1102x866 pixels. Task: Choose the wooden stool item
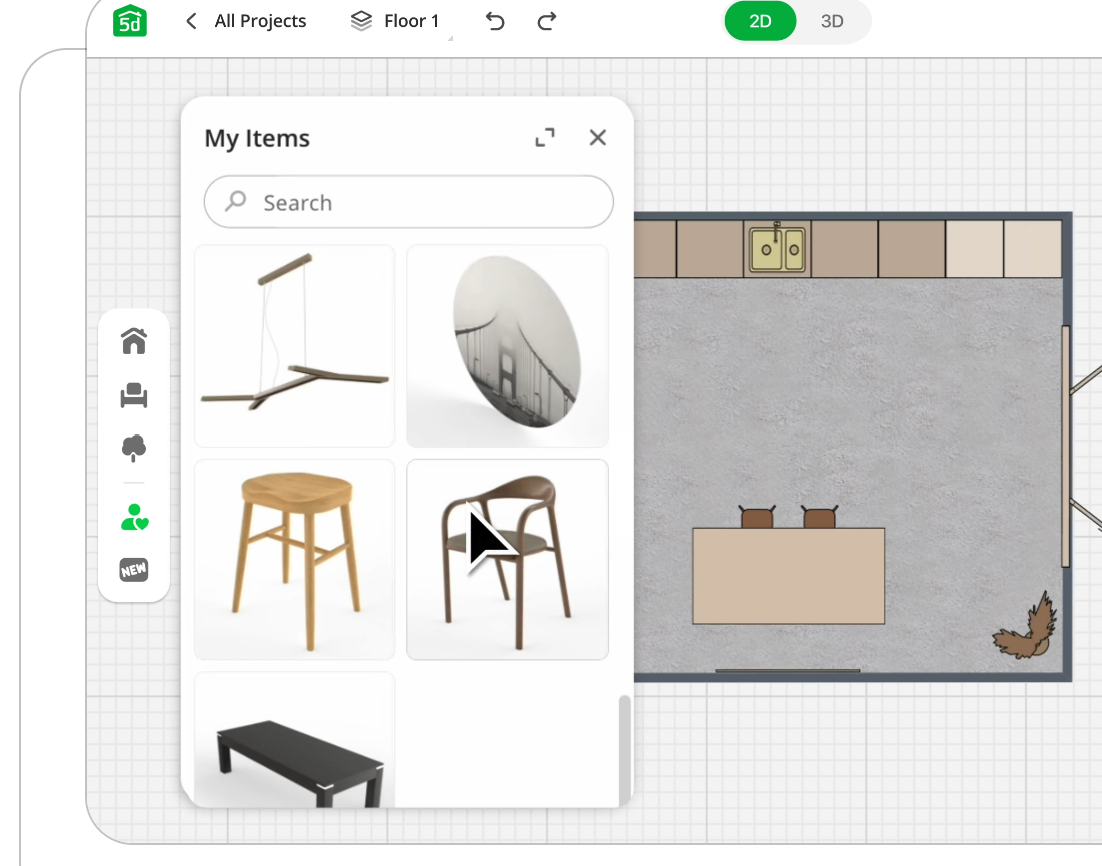tap(294, 559)
